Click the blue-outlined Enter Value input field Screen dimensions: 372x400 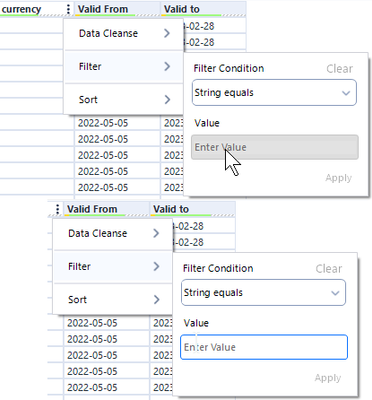tap(264, 347)
